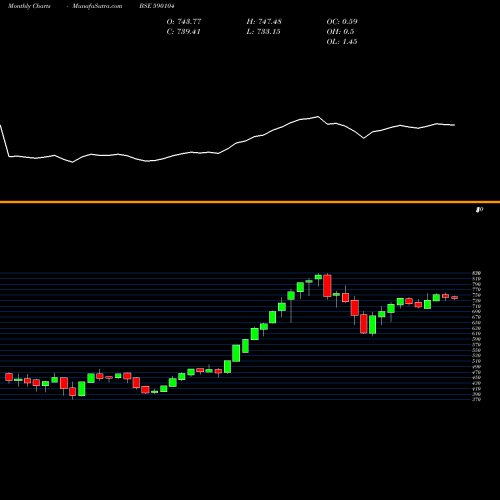Click the "OC: 0.59" reading
The image size is (500, 500).
[342, 22]
